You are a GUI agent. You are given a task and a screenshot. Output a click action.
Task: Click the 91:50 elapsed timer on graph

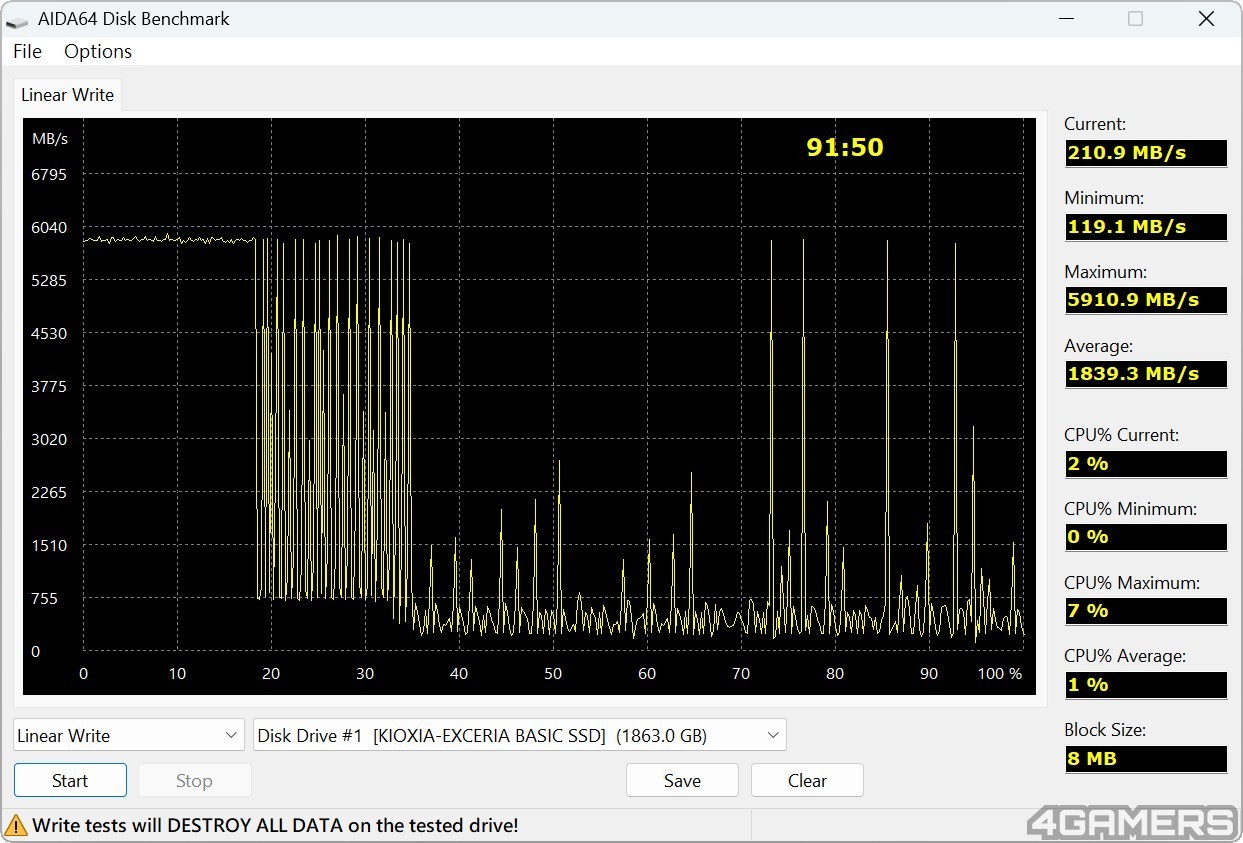(x=845, y=148)
